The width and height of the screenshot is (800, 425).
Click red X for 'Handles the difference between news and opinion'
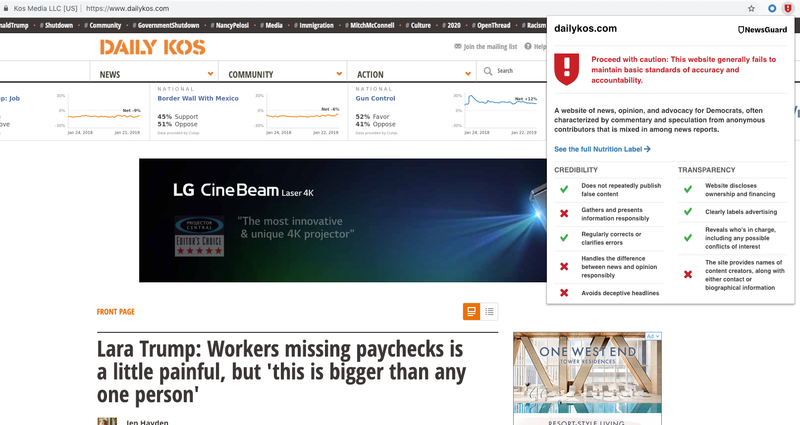[564, 266]
